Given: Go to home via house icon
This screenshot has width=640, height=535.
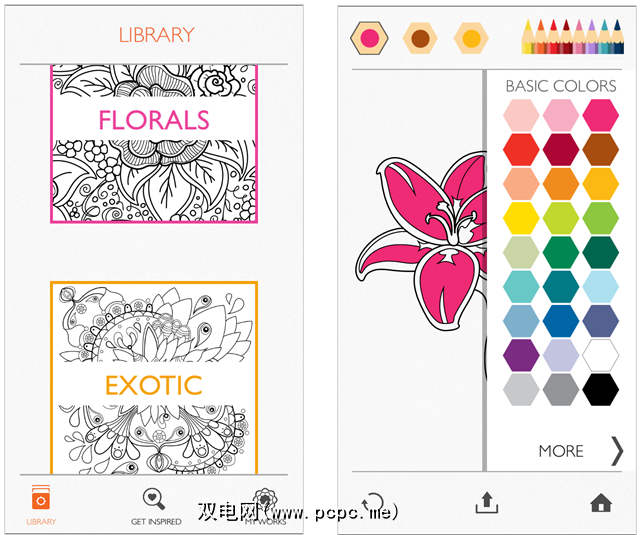Looking at the screenshot, I should pyautogui.click(x=601, y=502).
